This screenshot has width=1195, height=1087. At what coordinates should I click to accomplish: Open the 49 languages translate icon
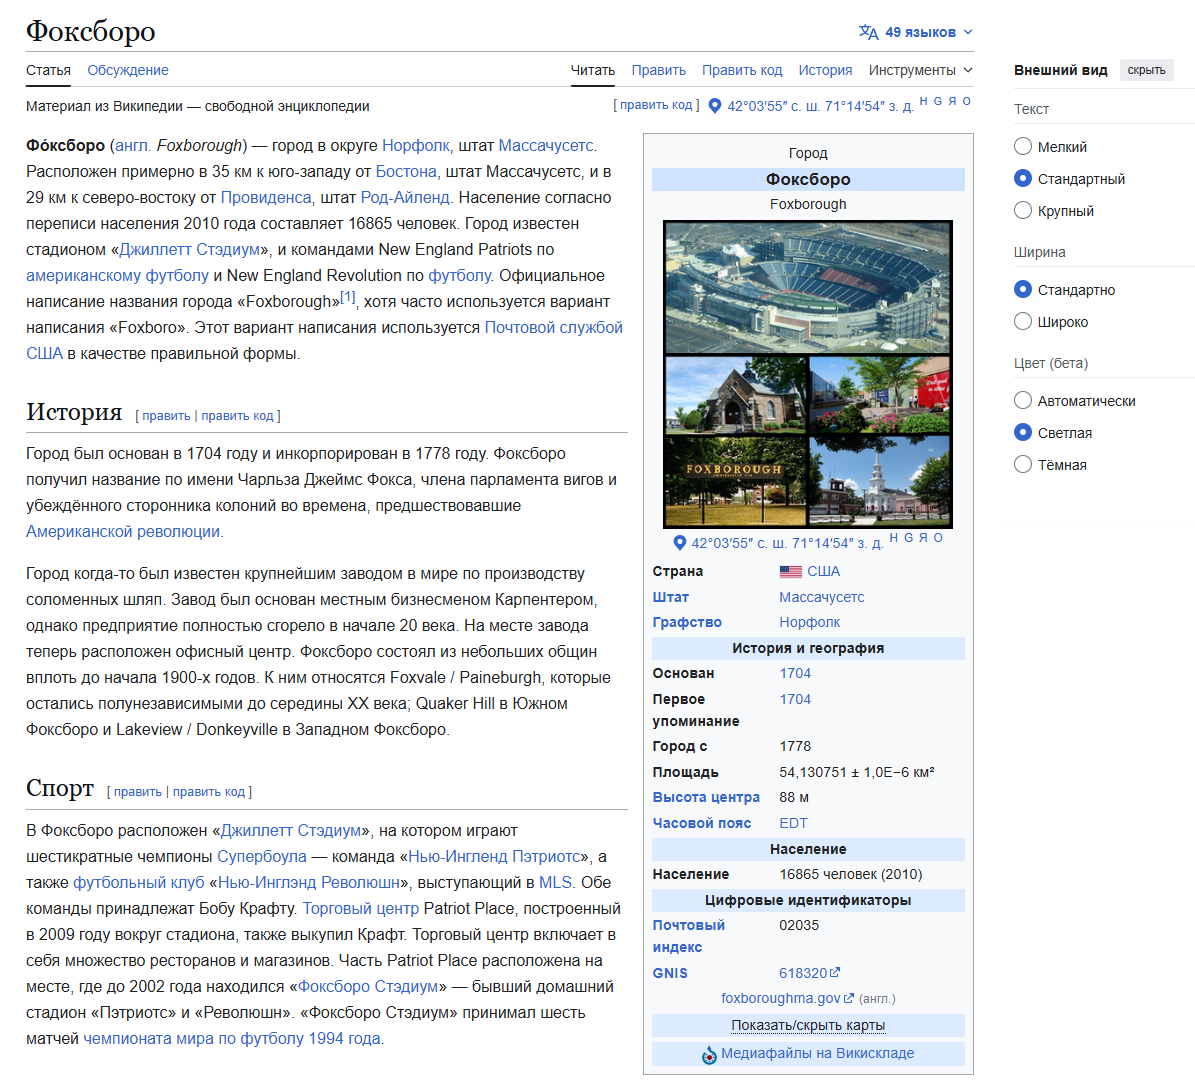(868, 32)
